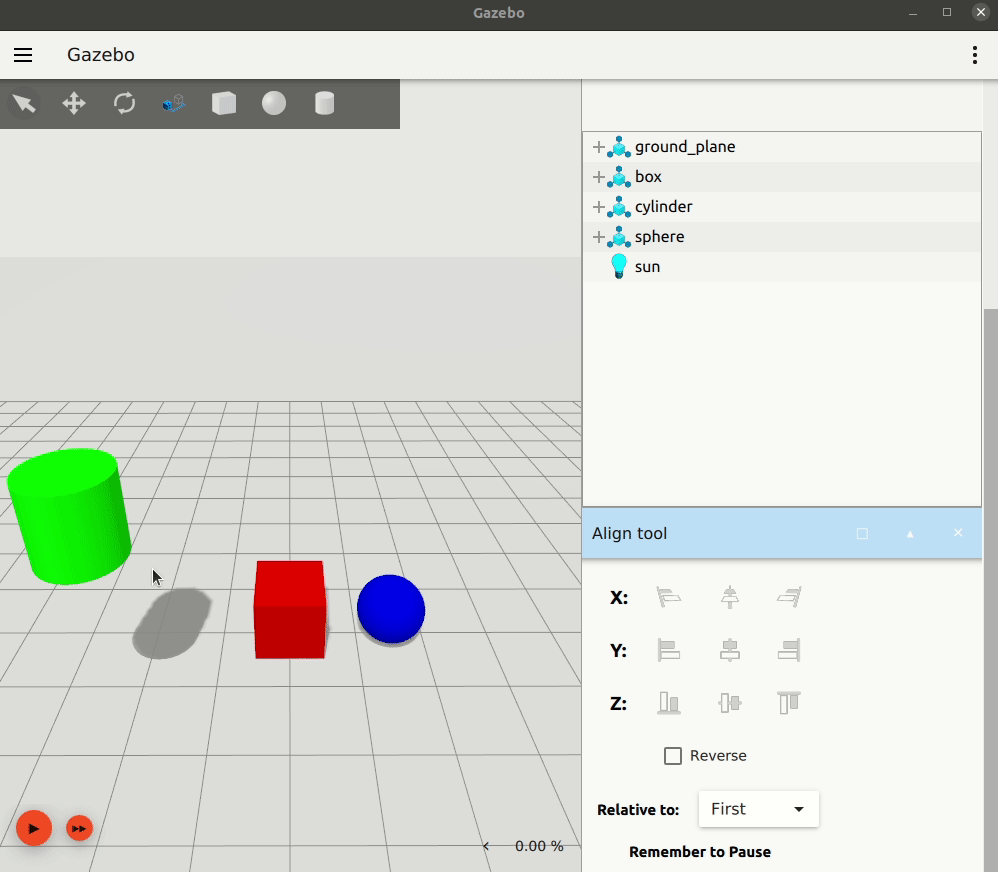The height and width of the screenshot is (872, 998).
Task: Collapse the stats arrow near 0.00 %
Action: click(x=486, y=846)
